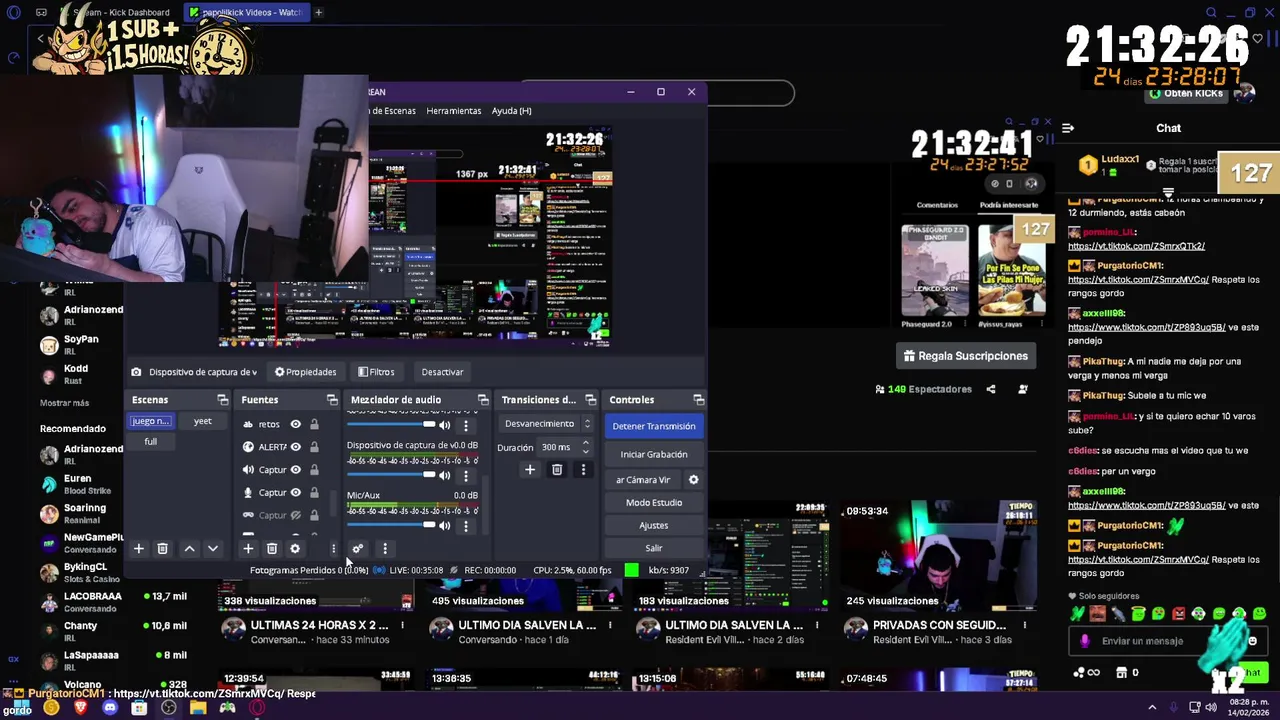Select Comentarios tab in side panel

(x=937, y=205)
